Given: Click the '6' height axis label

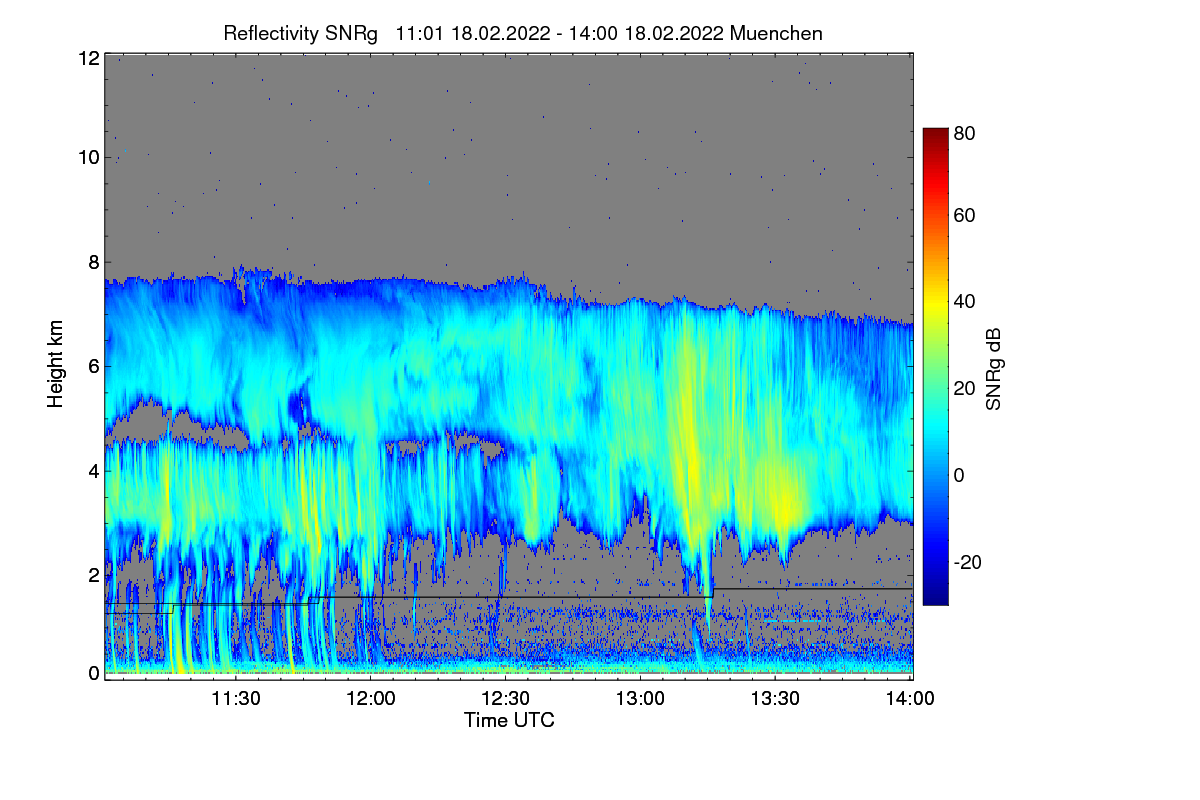Looking at the screenshot, I should [92, 367].
